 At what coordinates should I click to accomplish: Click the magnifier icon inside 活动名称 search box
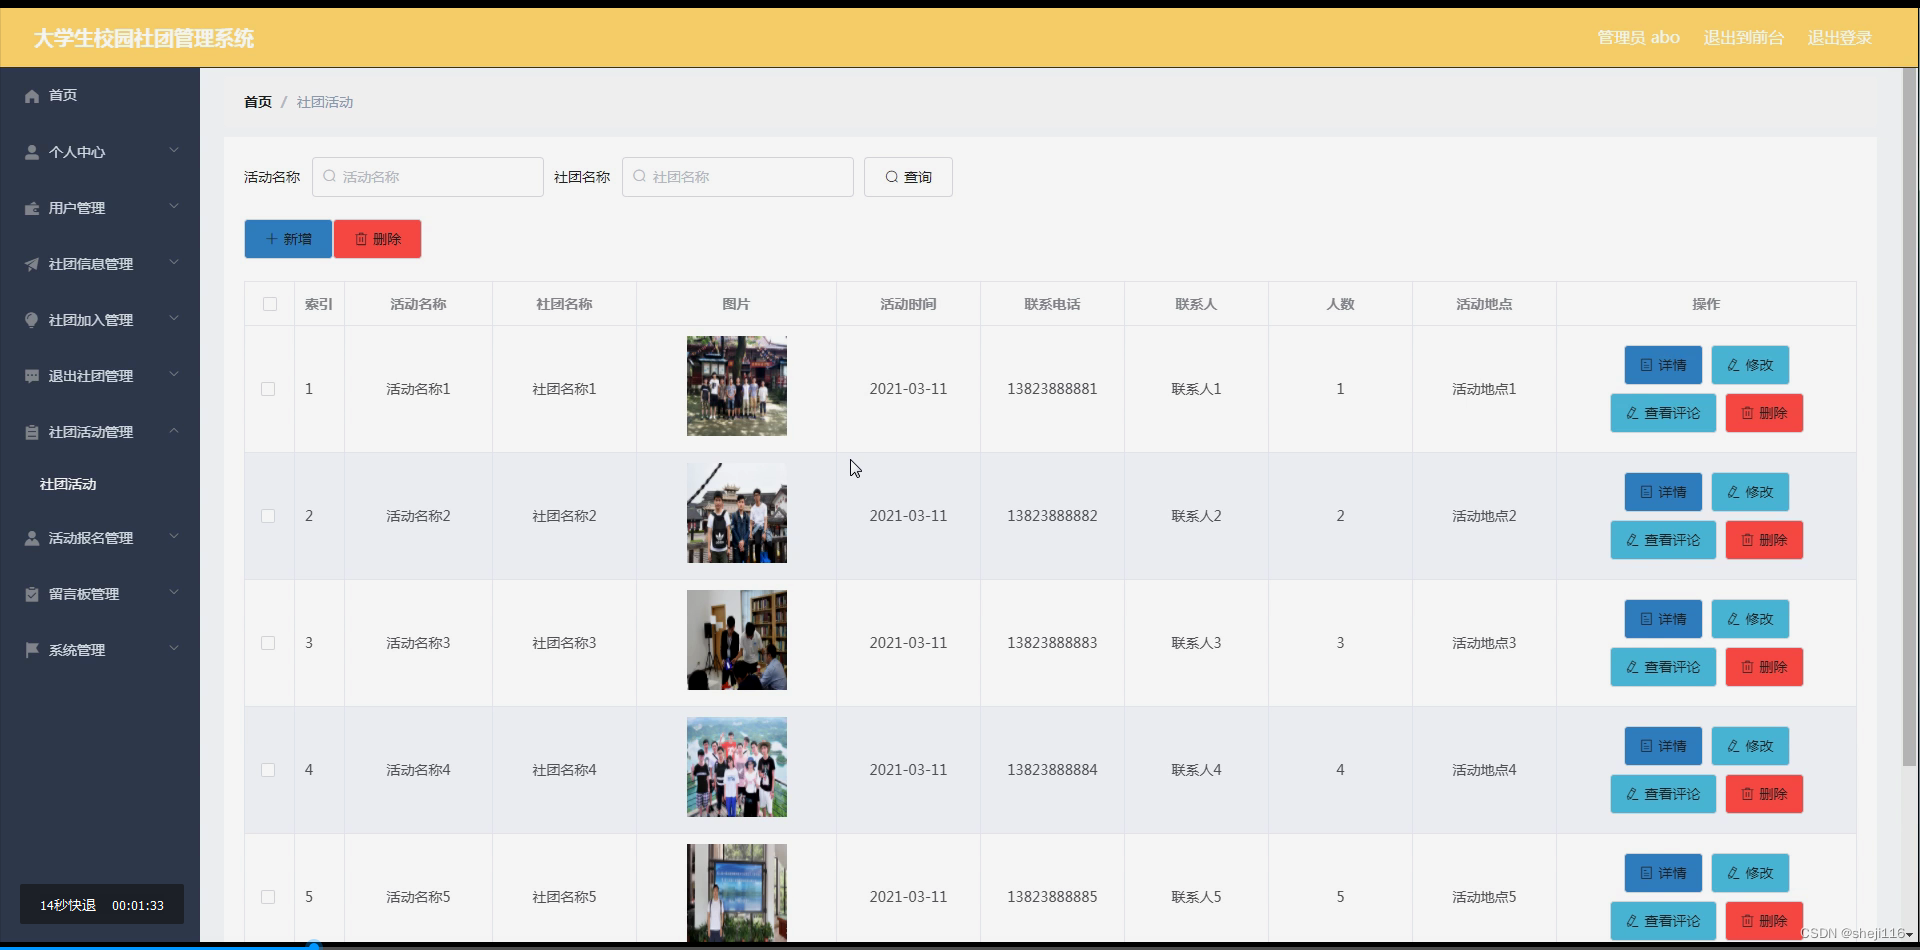[329, 176]
